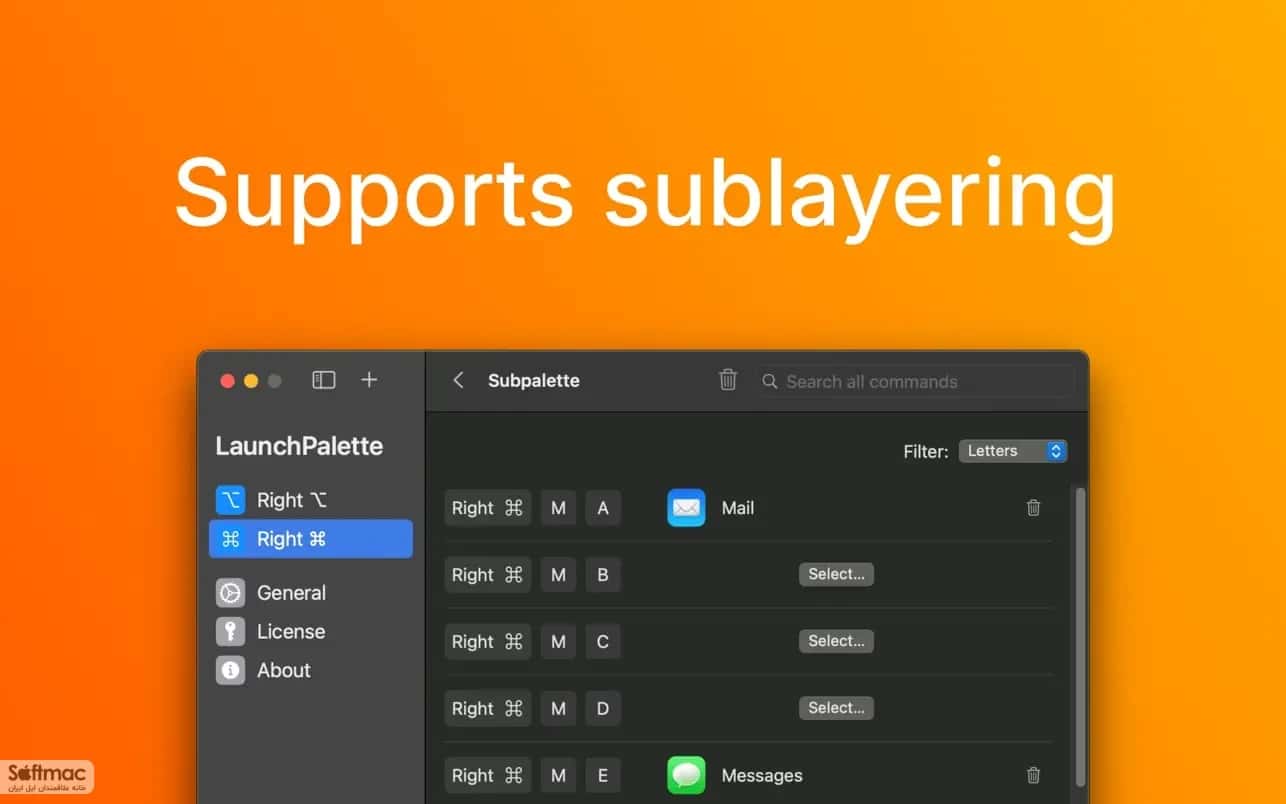Click Select... for the M D shortcut

[836, 708]
